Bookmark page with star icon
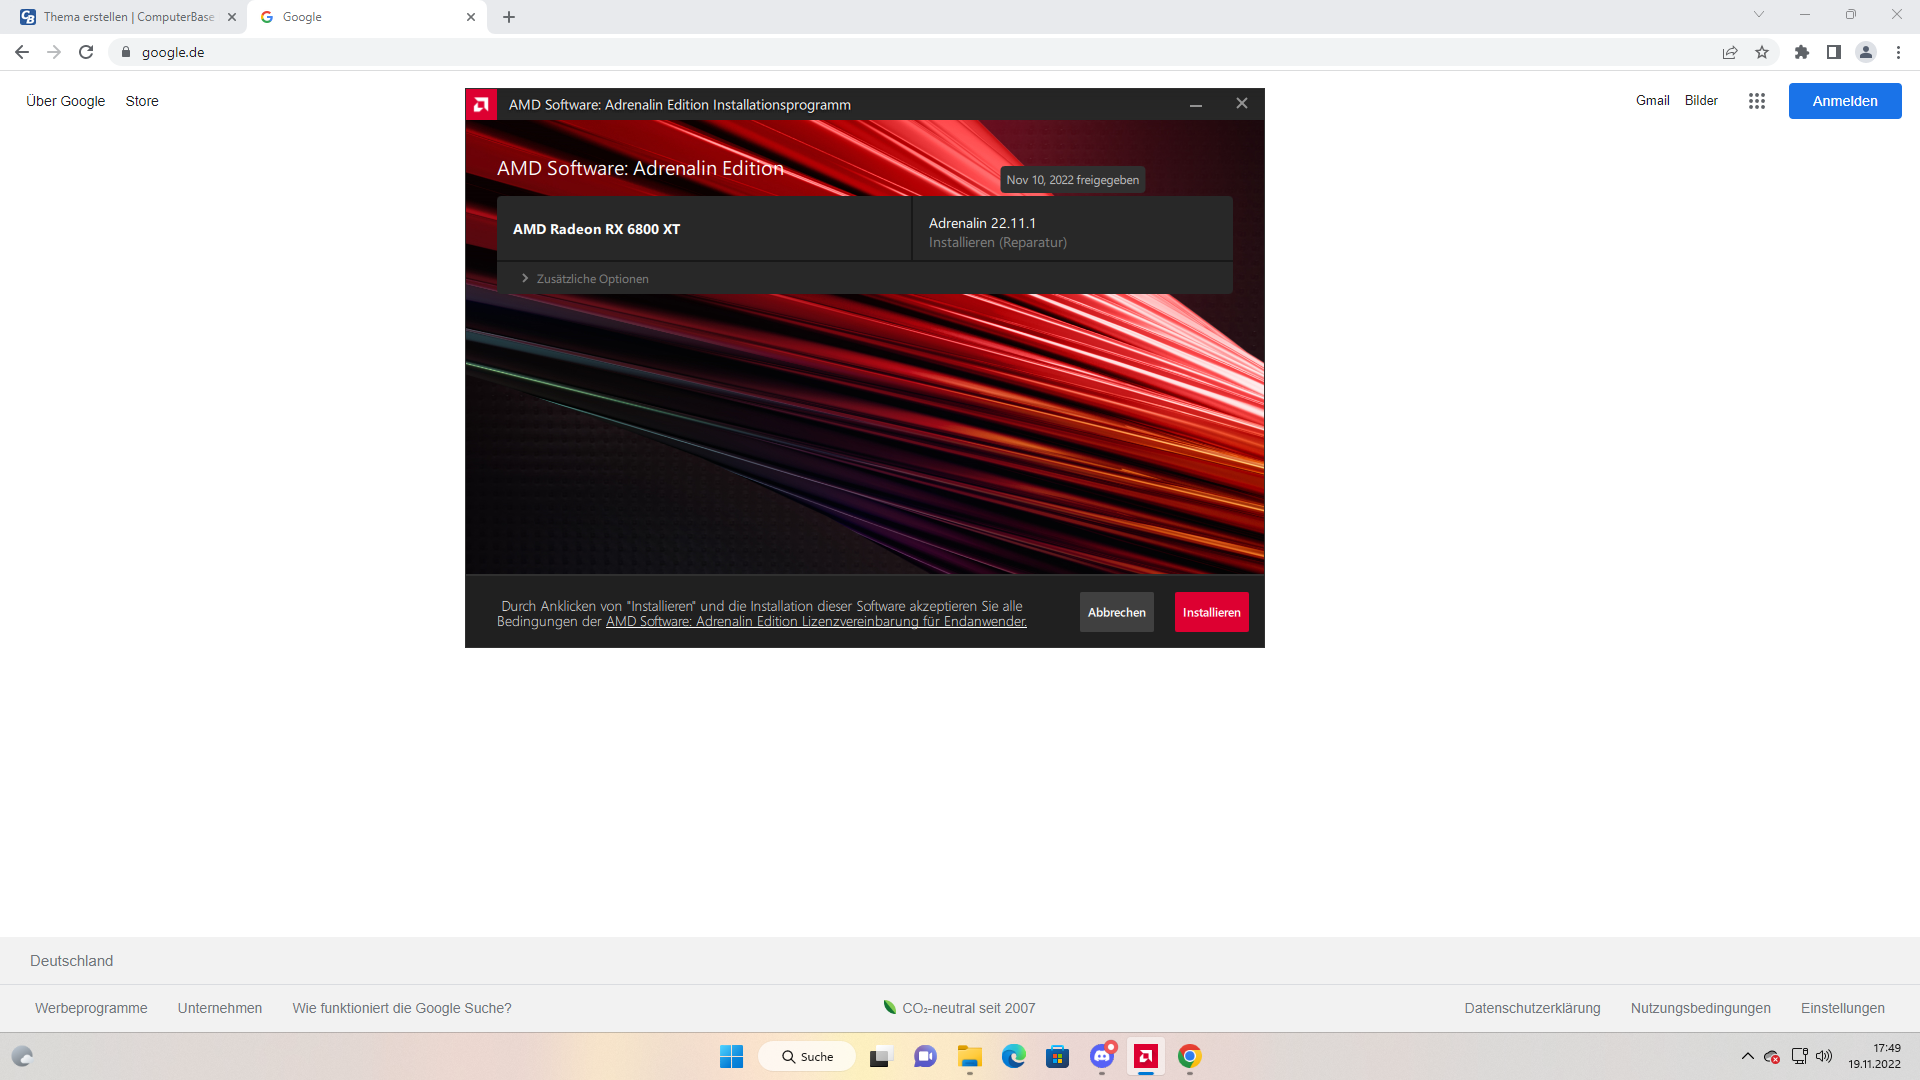 tap(1762, 52)
